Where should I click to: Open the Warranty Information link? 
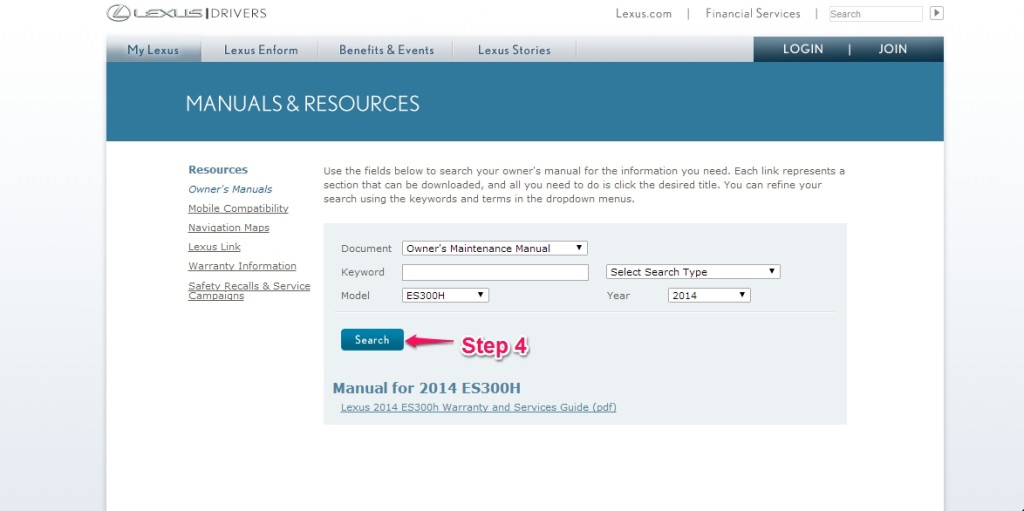(x=242, y=266)
